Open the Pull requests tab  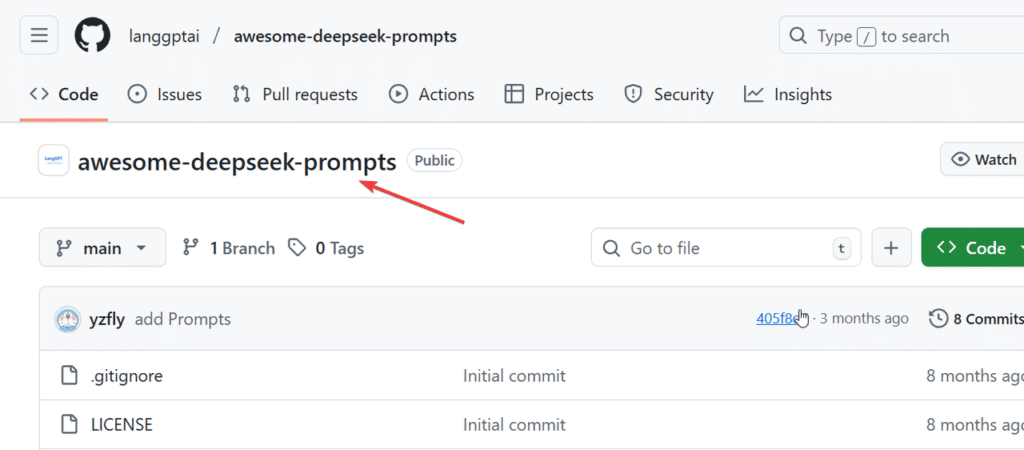click(x=295, y=94)
